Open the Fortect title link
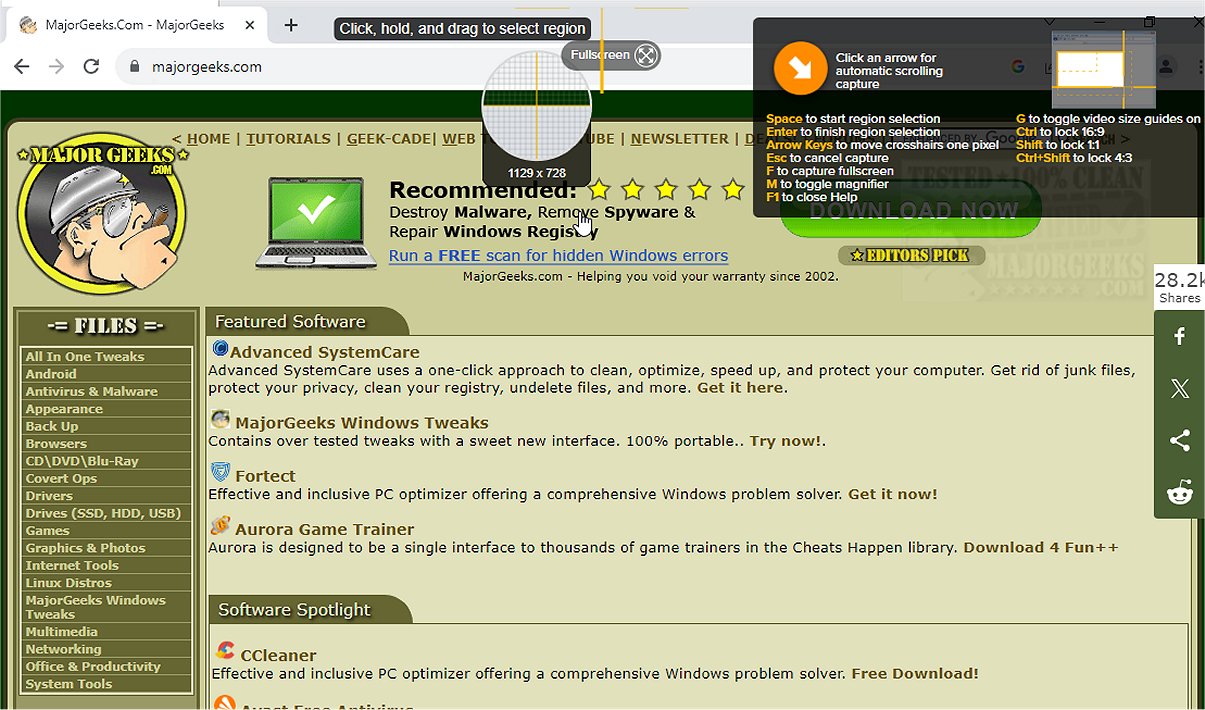Image resolution: width=1205 pixels, height=710 pixels. tap(266, 476)
